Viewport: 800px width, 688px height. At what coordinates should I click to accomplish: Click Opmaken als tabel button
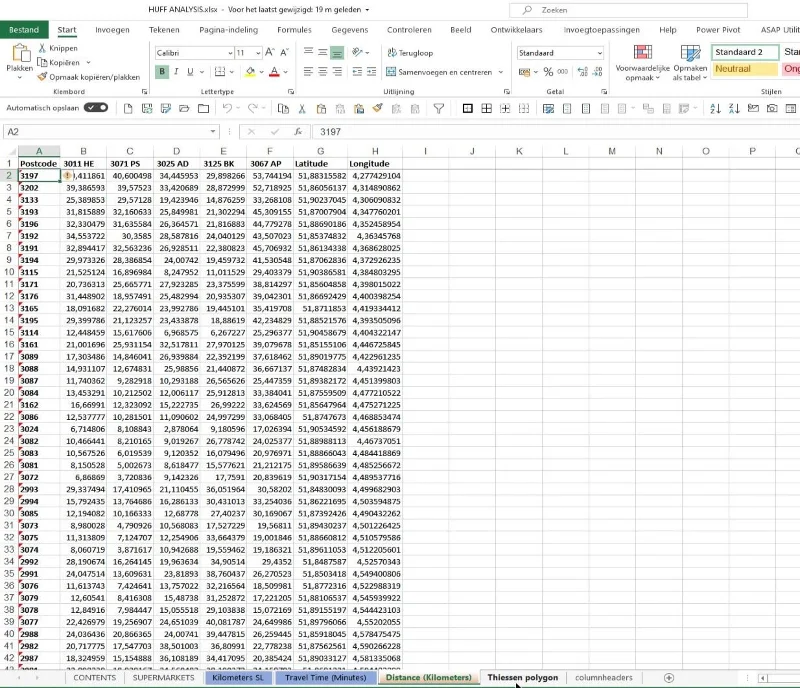coord(690,63)
